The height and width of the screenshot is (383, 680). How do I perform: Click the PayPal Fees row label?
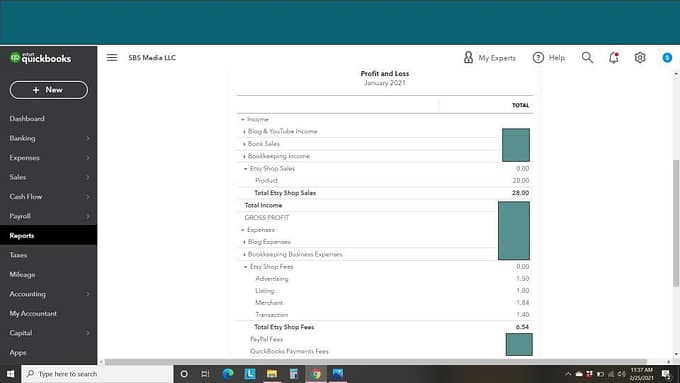tap(266, 339)
